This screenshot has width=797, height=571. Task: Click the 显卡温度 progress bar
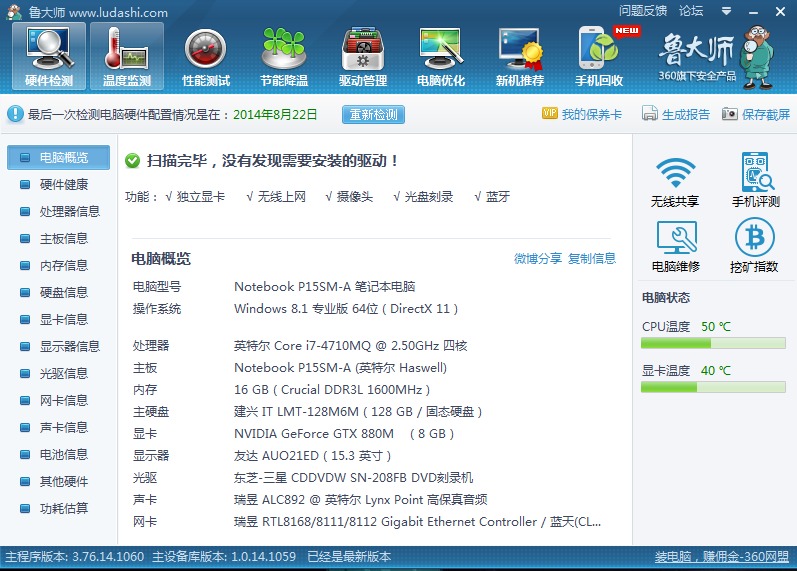pos(713,387)
